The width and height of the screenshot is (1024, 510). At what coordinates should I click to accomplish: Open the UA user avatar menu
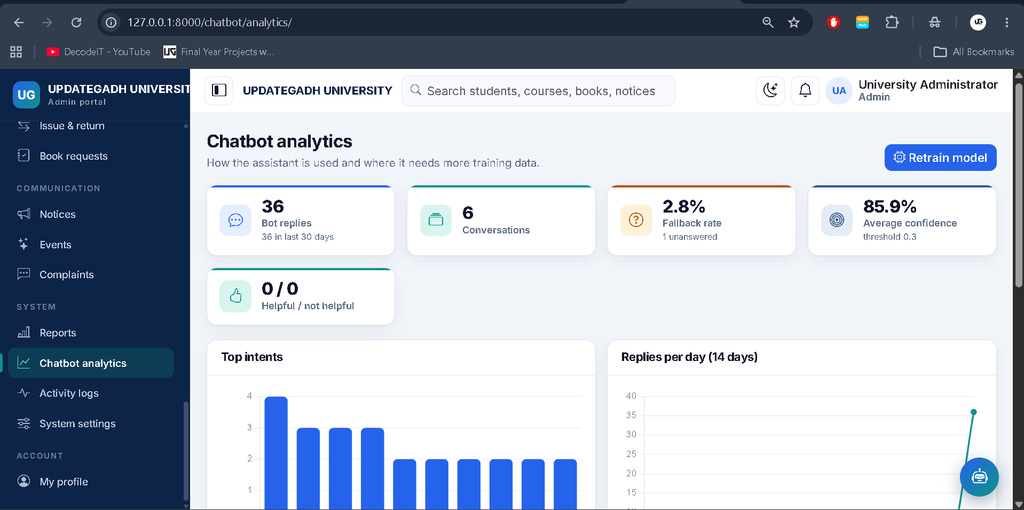(839, 91)
